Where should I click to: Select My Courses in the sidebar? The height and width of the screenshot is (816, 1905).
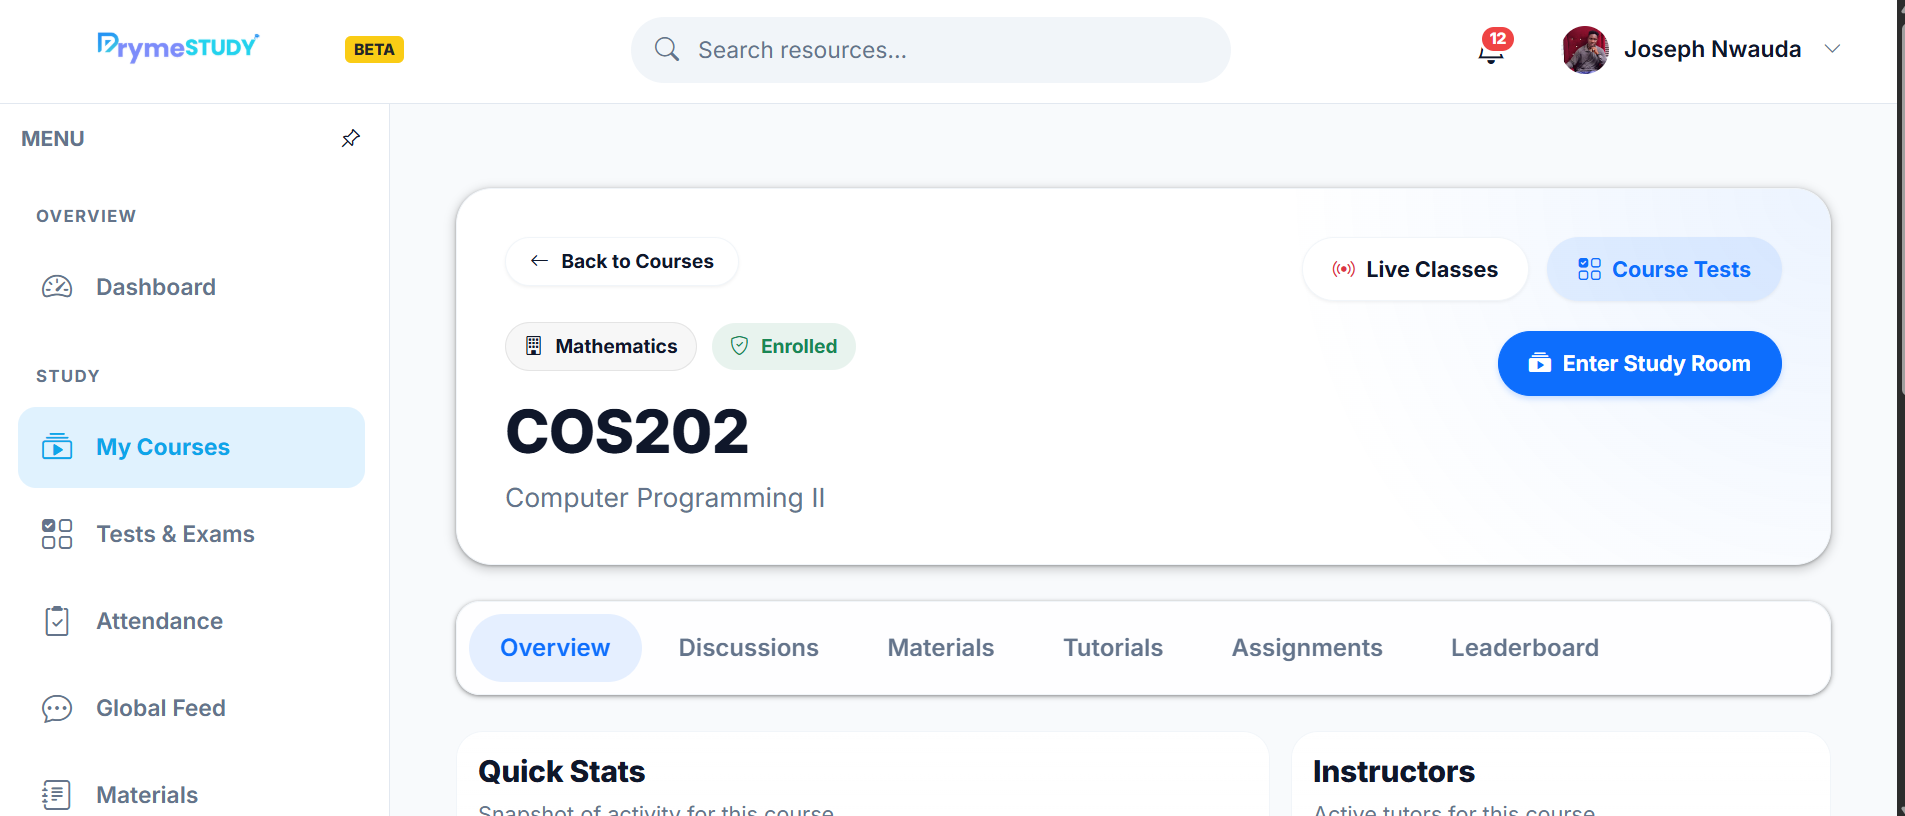point(191,447)
